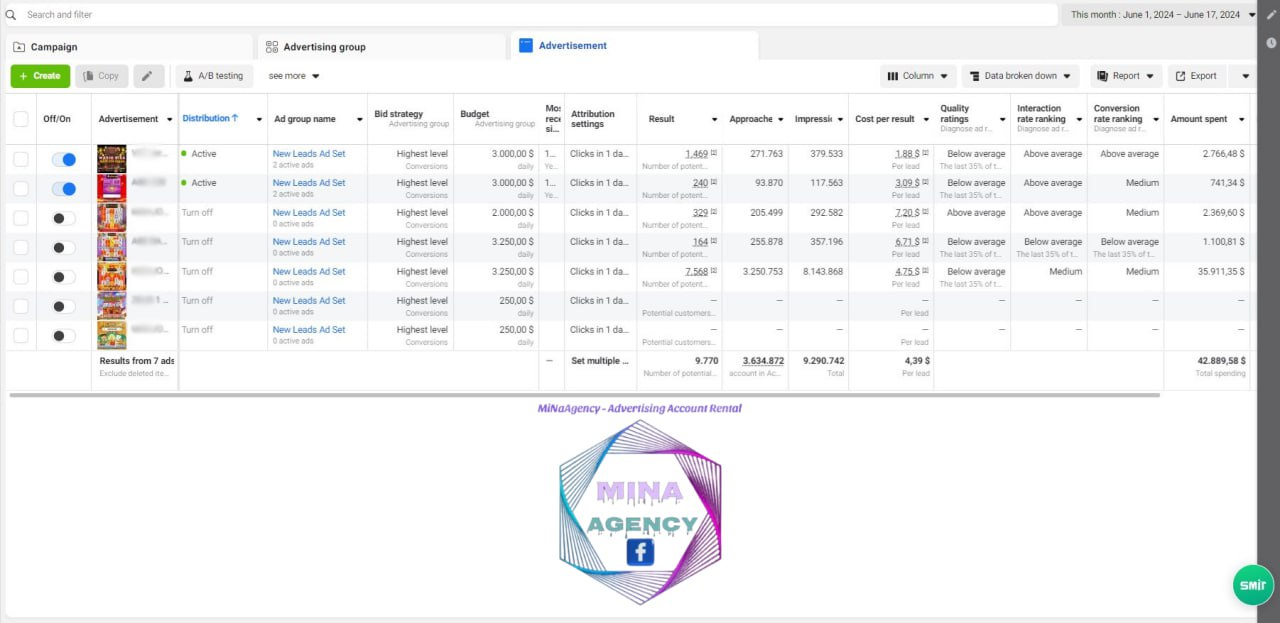Open New Leads Ad Set link, 329 row
Image resolution: width=1280 pixels, height=623 pixels.
[x=309, y=212]
